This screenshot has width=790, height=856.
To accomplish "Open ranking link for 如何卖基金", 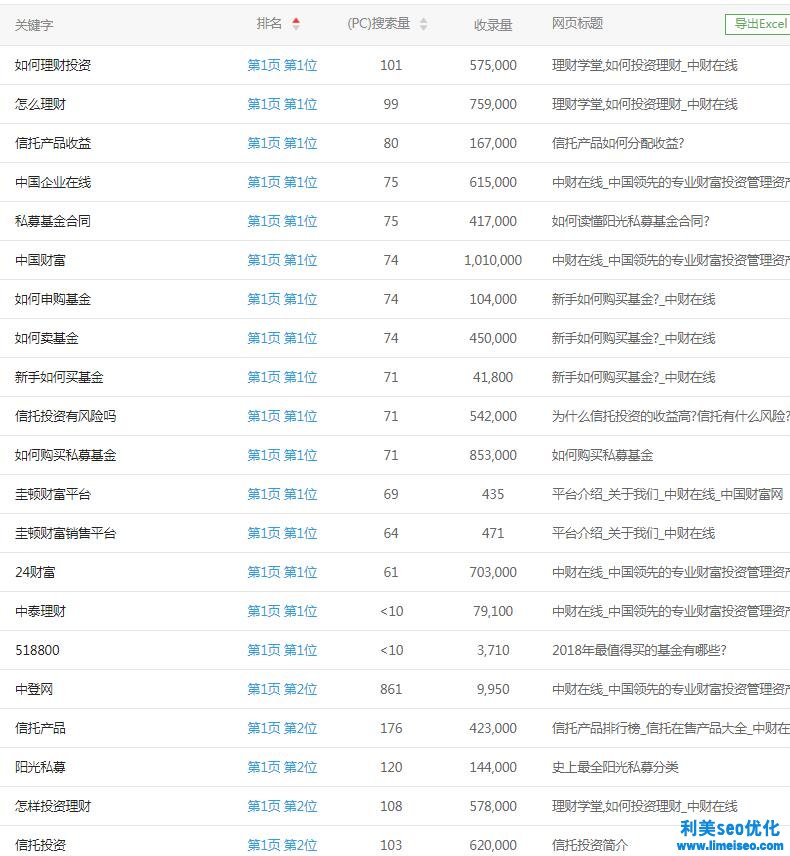I will (x=282, y=338).
